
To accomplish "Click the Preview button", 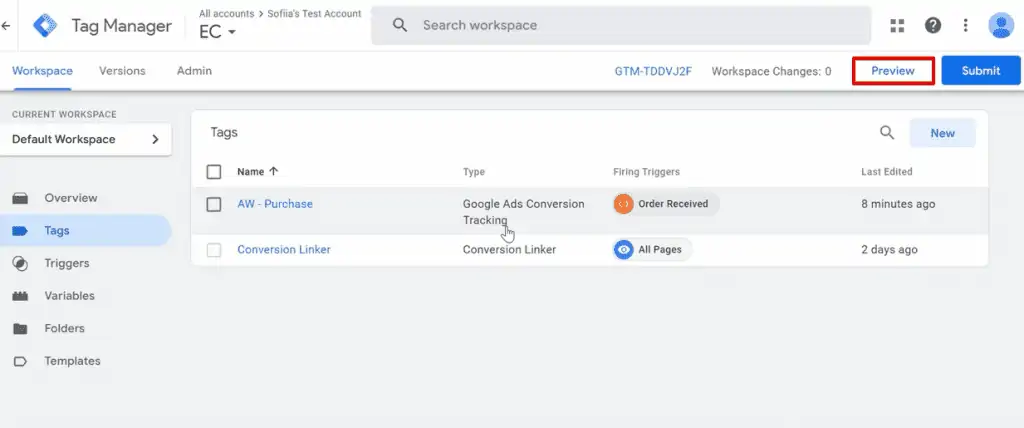I will point(893,71).
